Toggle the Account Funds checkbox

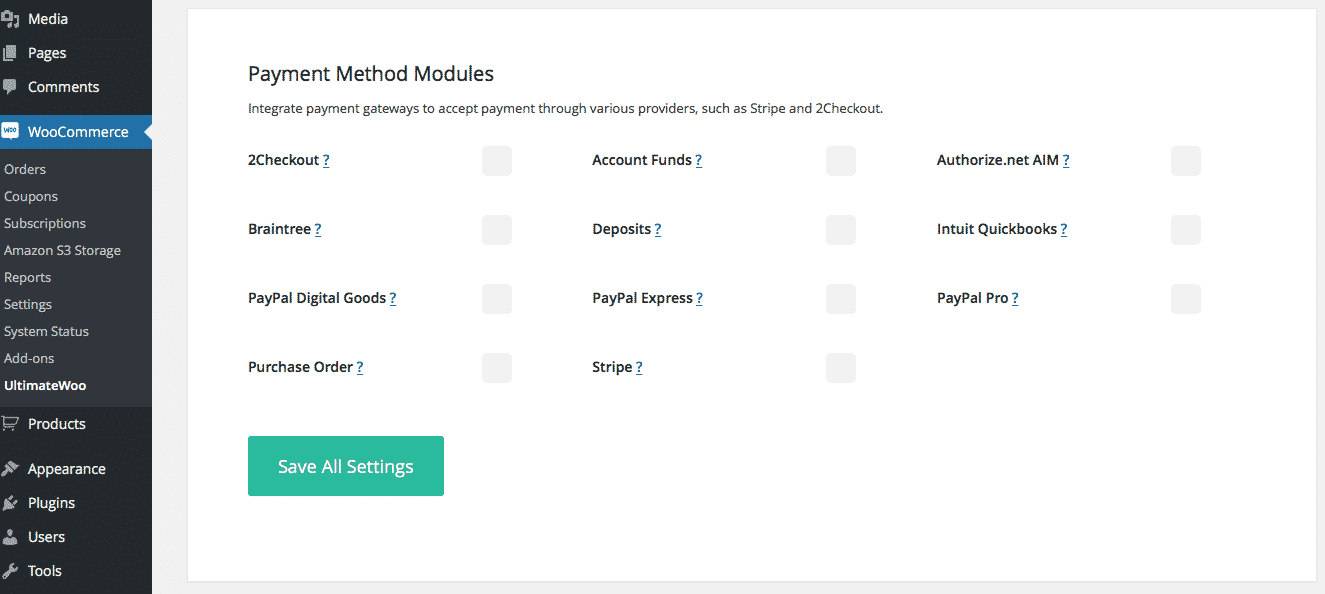coord(841,161)
